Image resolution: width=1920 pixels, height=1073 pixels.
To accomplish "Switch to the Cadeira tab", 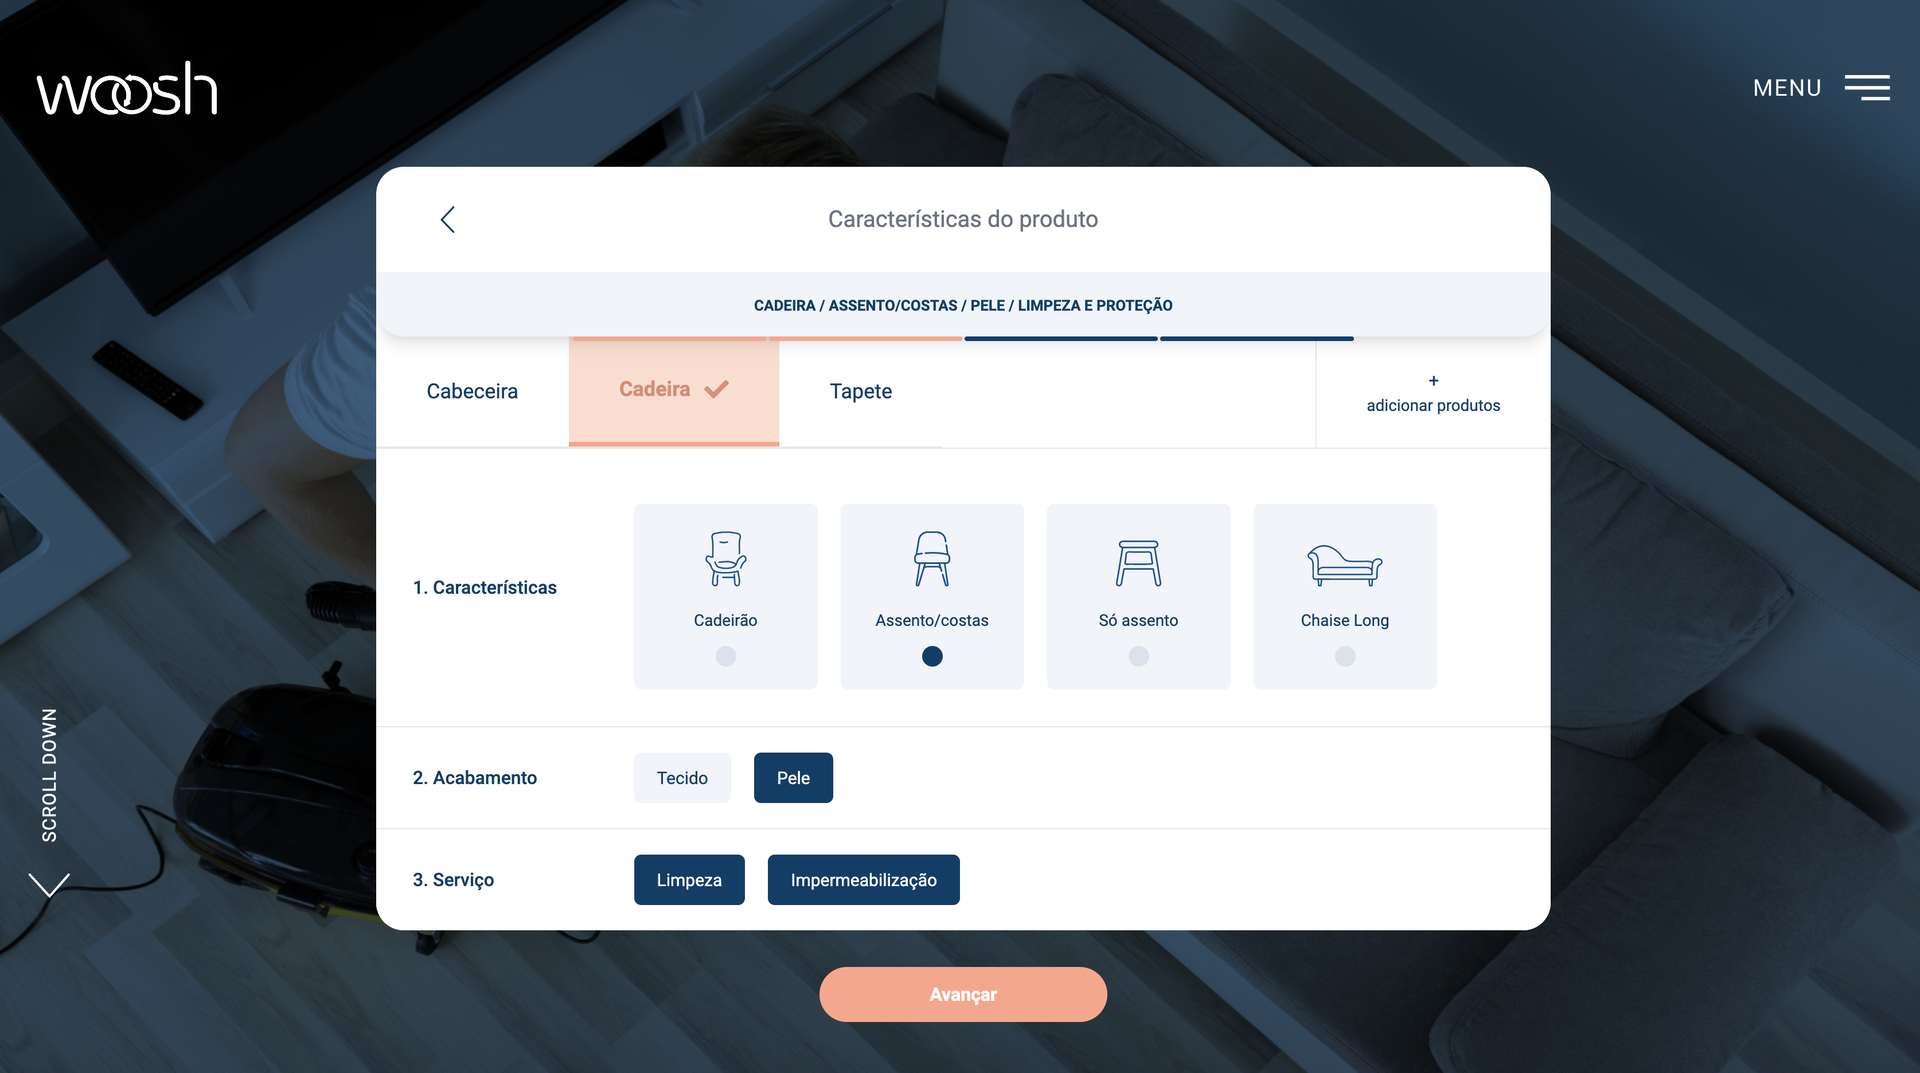I will point(674,390).
